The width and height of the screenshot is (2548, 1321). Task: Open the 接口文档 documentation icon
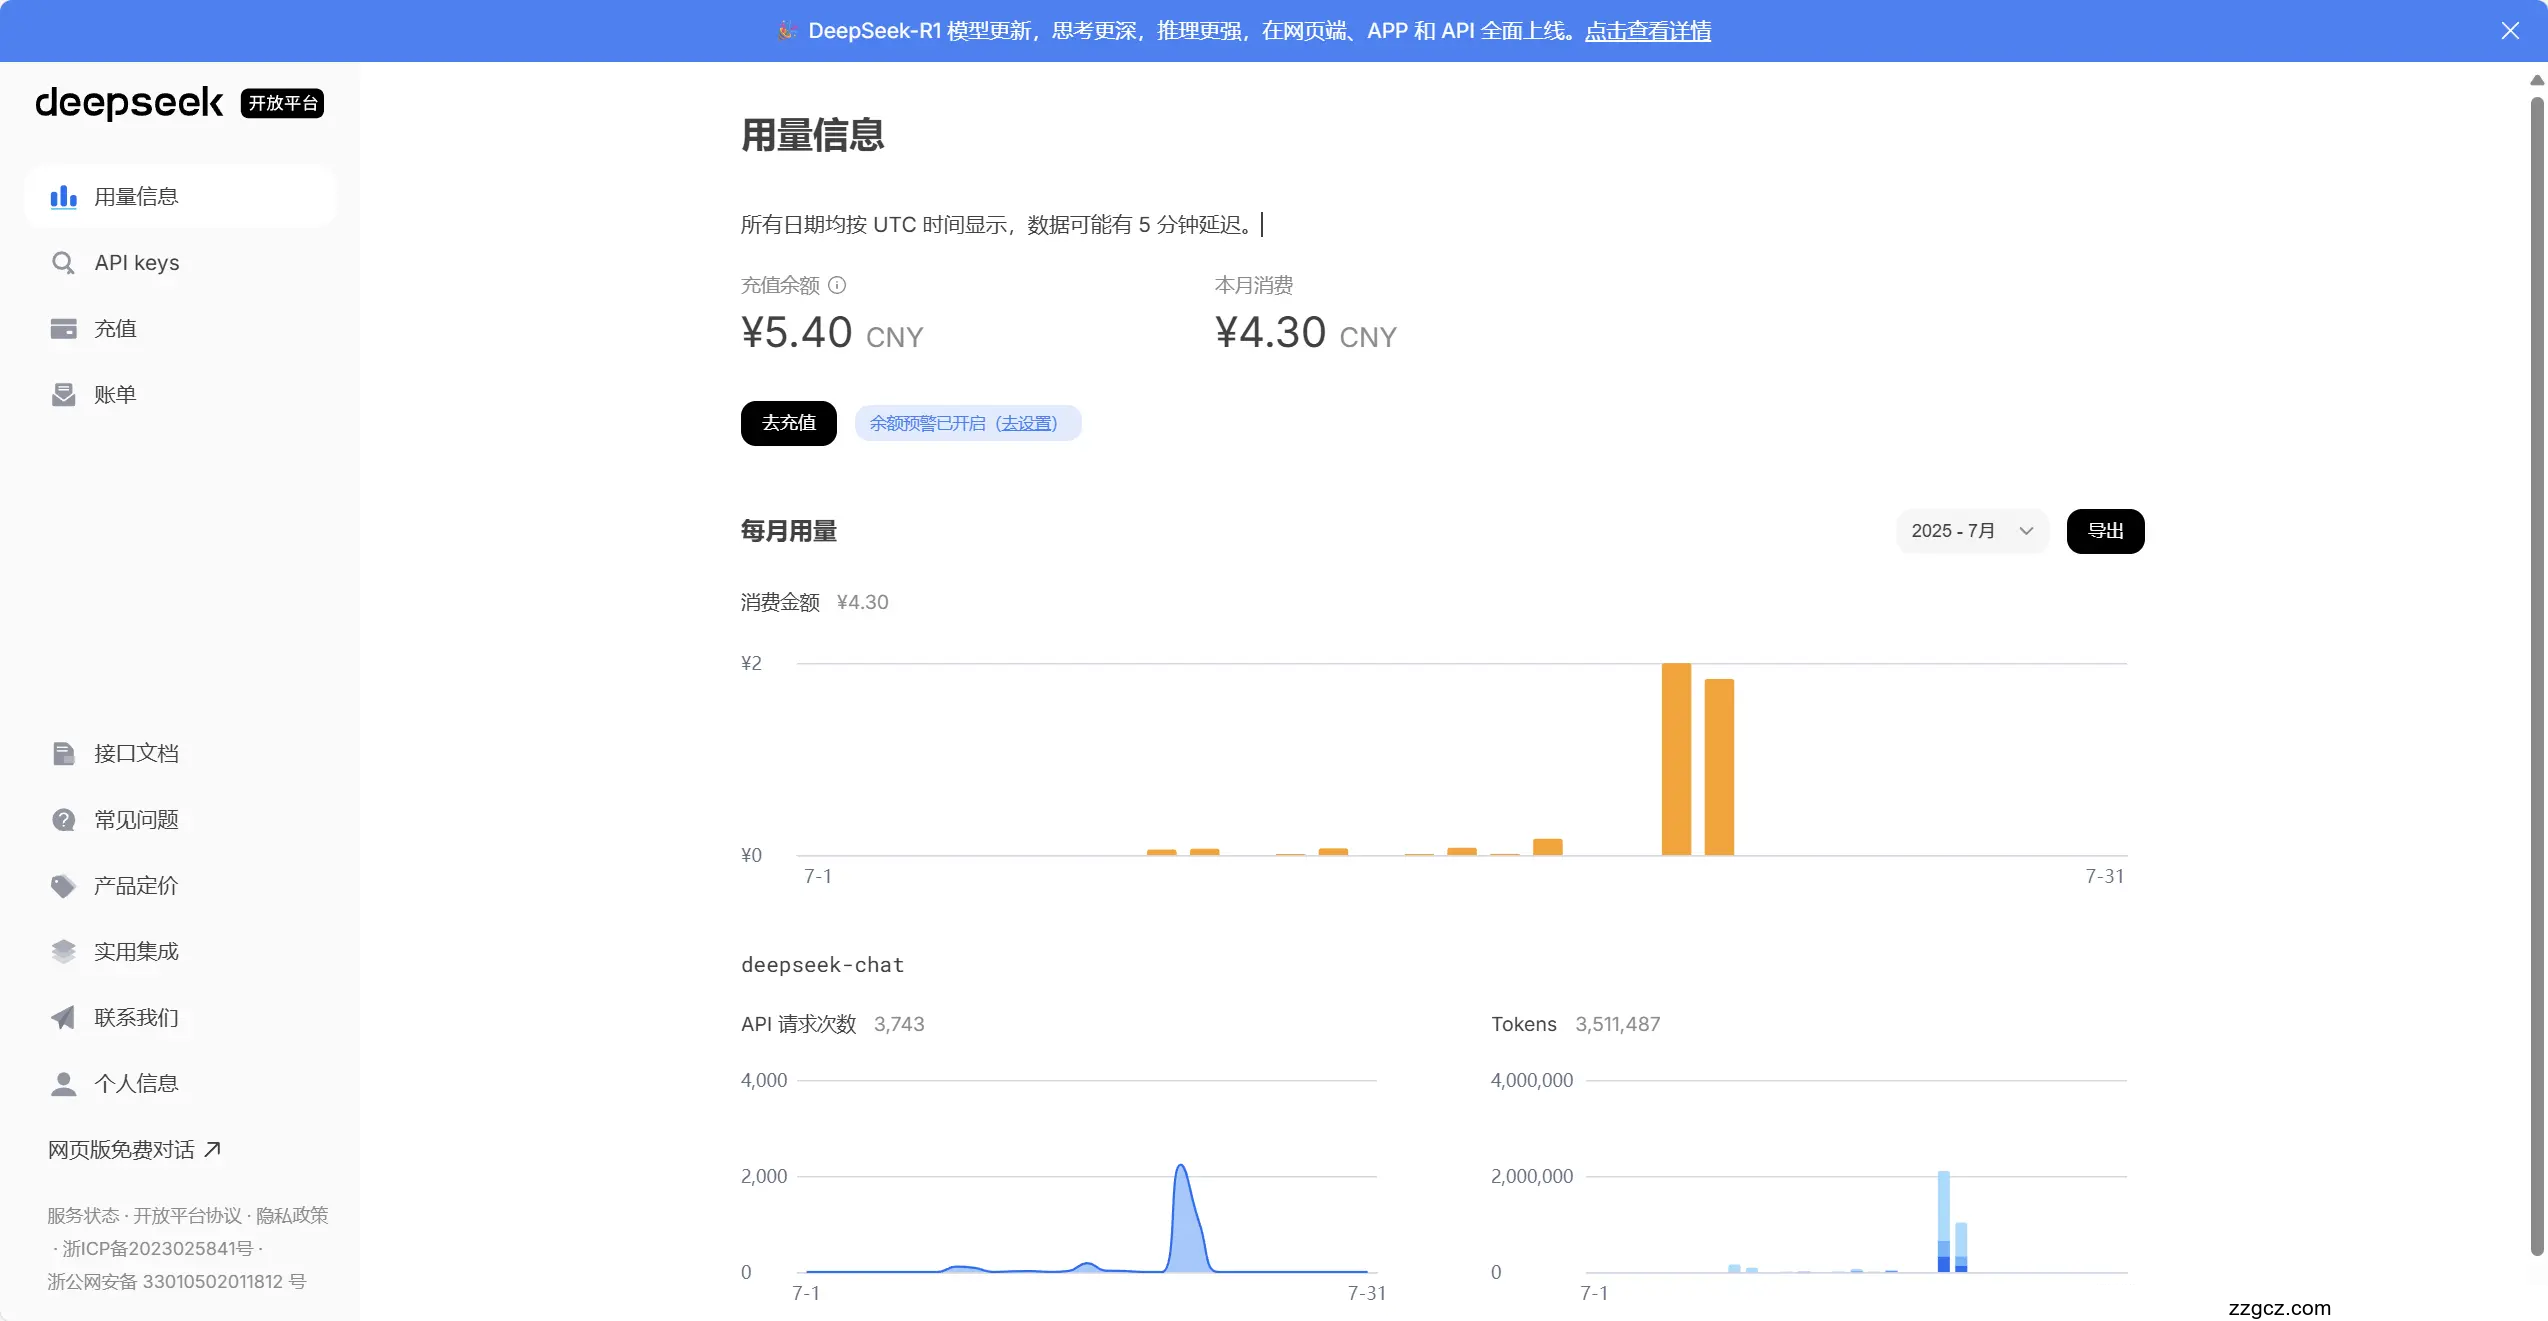tap(63, 753)
